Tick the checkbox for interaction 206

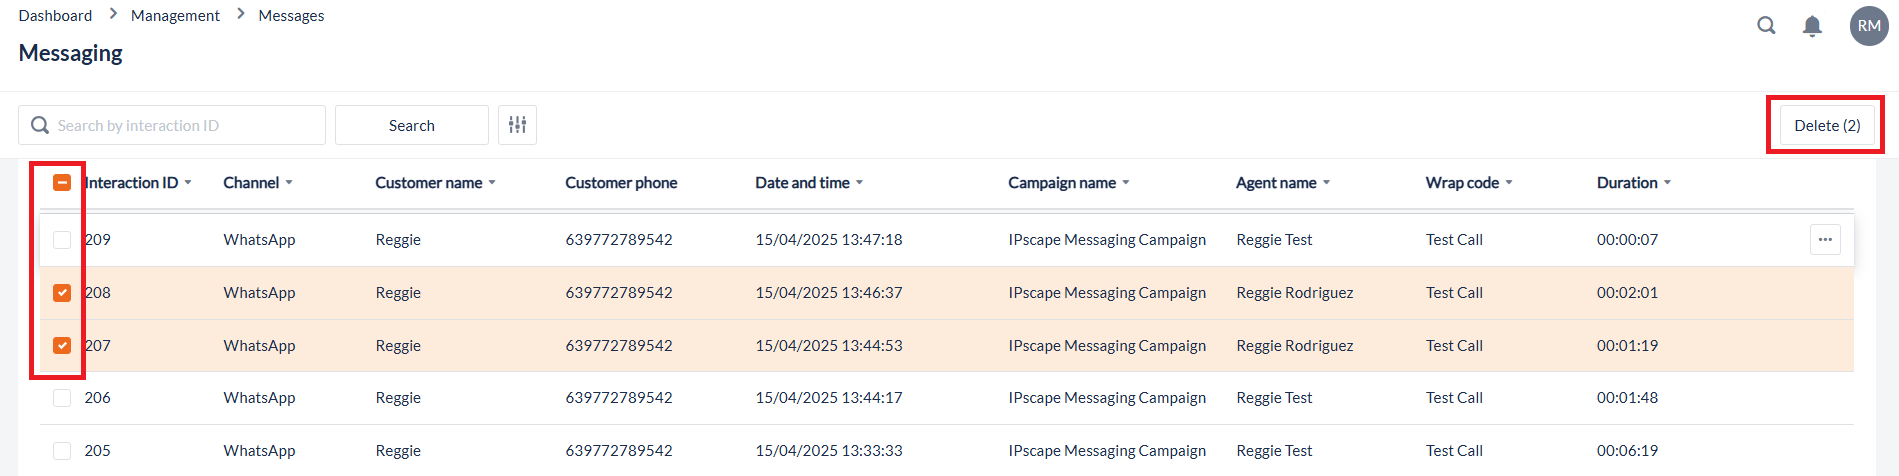[62, 398]
